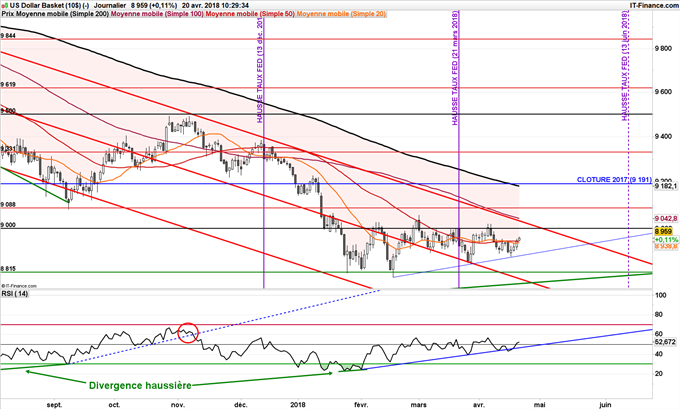Open the IT-Finance.com link at top right
680x409 pixels.
(x=654, y=5)
